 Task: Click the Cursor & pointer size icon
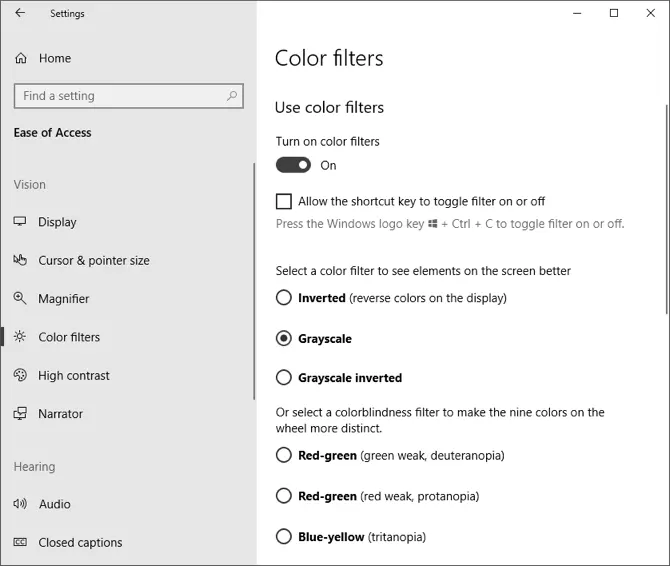pos(20,260)
